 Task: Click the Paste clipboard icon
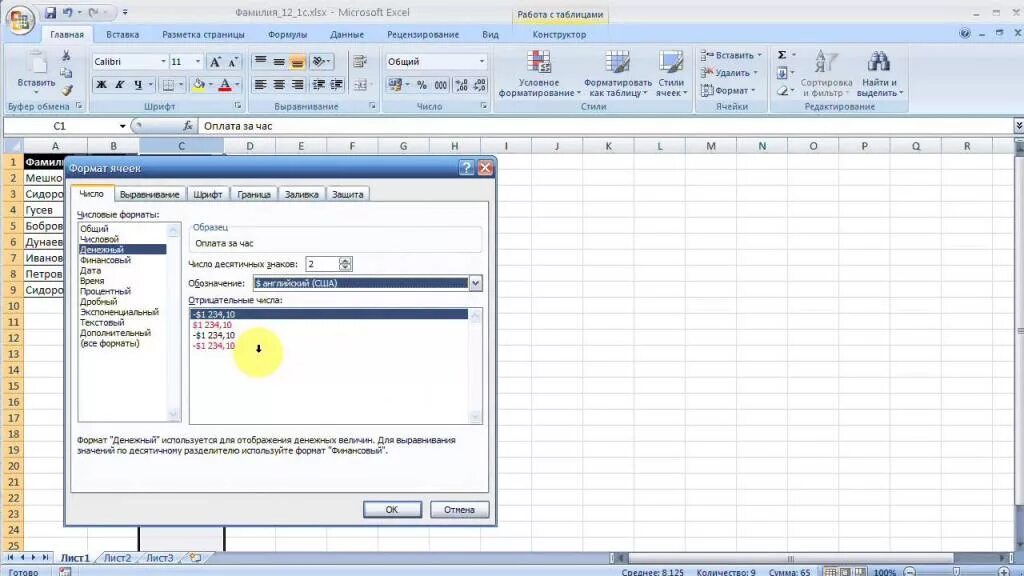[x=37, y=64]
